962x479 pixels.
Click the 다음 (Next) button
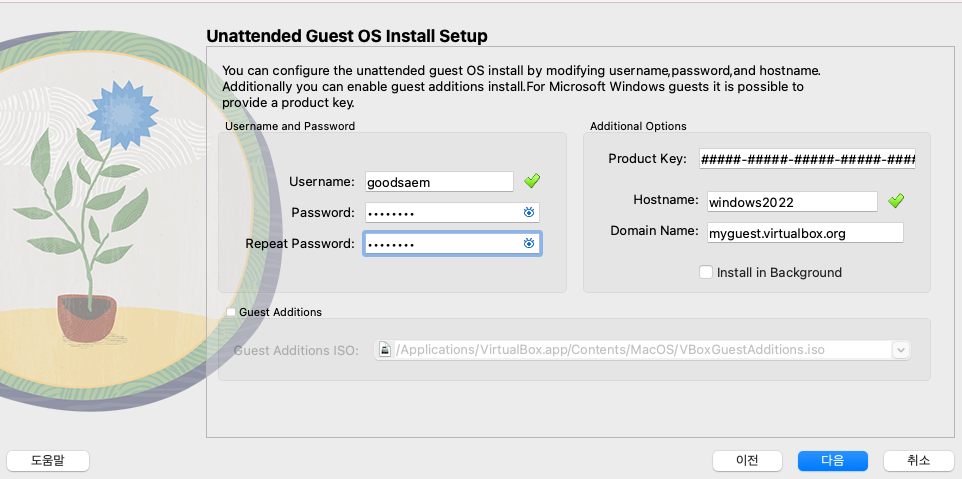[833, 461]
